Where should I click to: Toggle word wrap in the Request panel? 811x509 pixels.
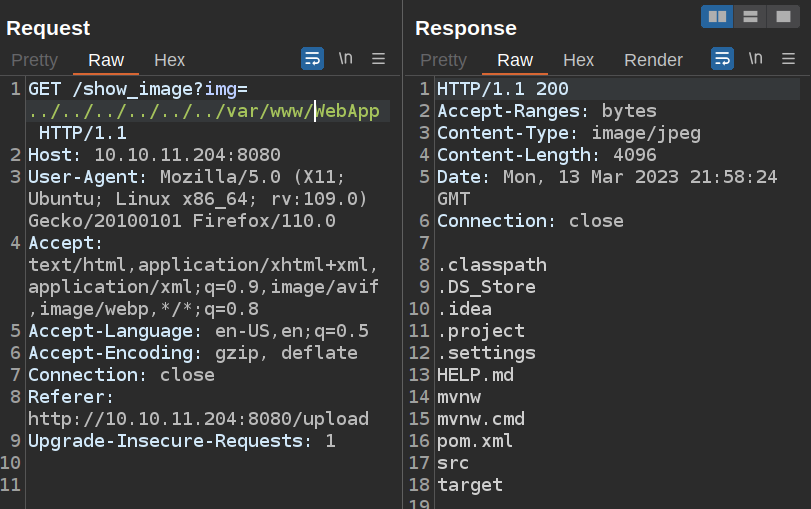click(312, 59)
